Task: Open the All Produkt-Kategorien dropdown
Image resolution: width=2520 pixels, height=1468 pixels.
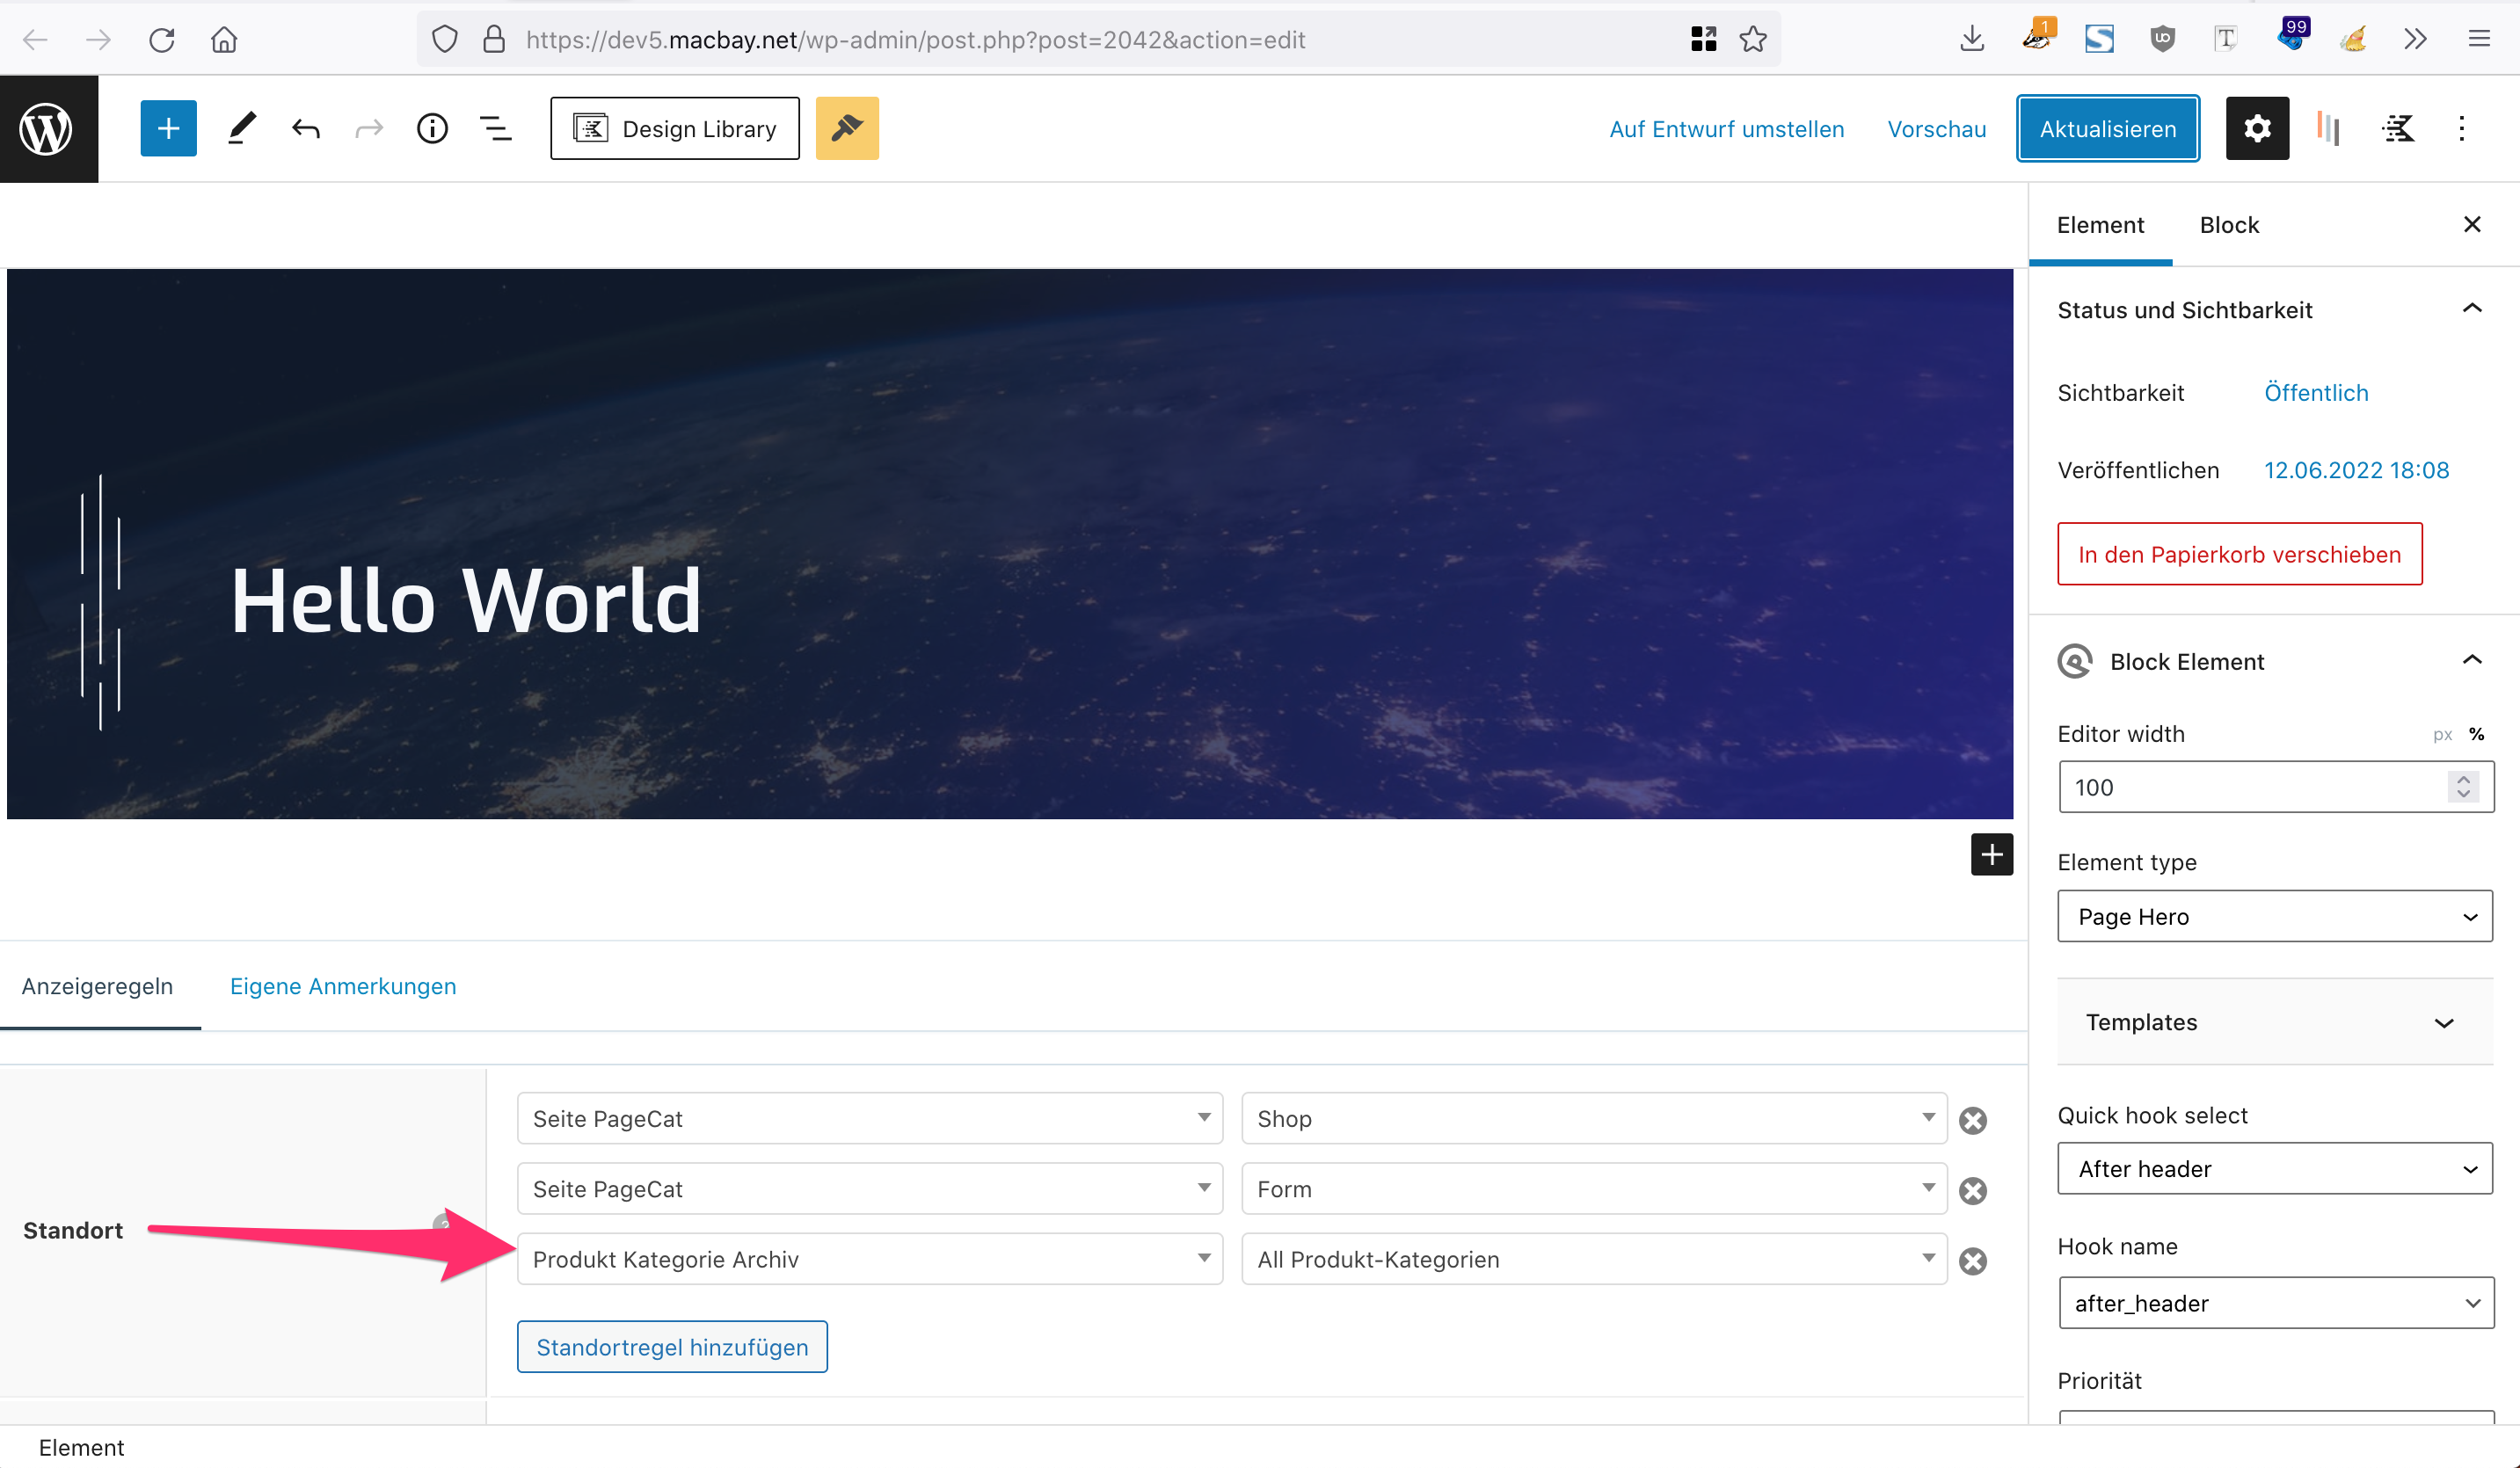Action: [1594, 1260]
